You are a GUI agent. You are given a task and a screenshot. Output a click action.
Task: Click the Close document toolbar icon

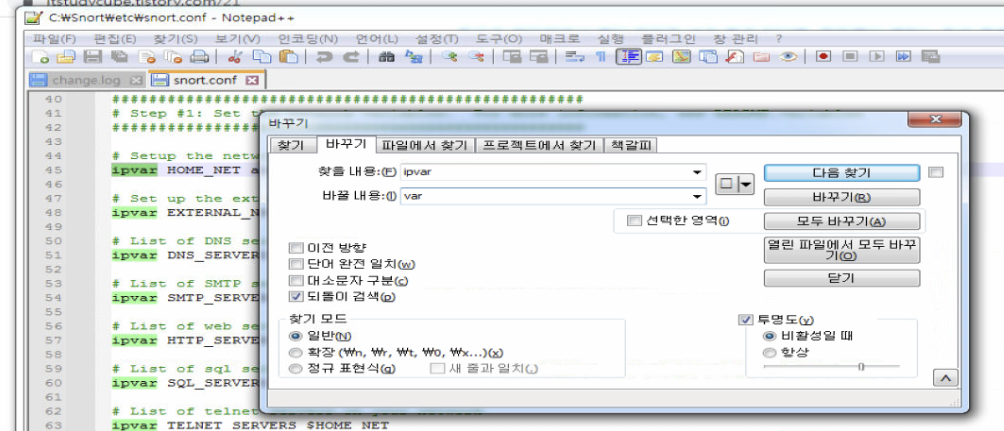click(x=146, y=57)
